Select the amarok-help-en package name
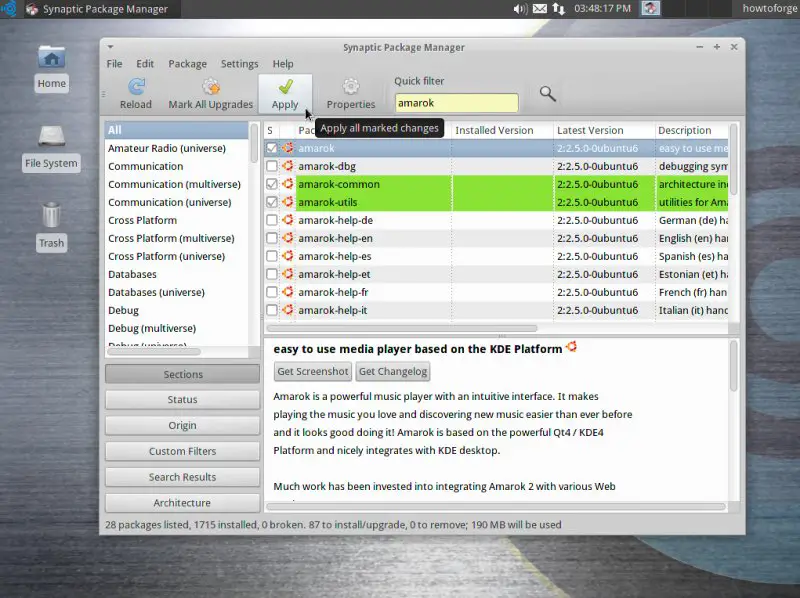The width and height of the screenshot is (800, 598). (x=335, y=238)
